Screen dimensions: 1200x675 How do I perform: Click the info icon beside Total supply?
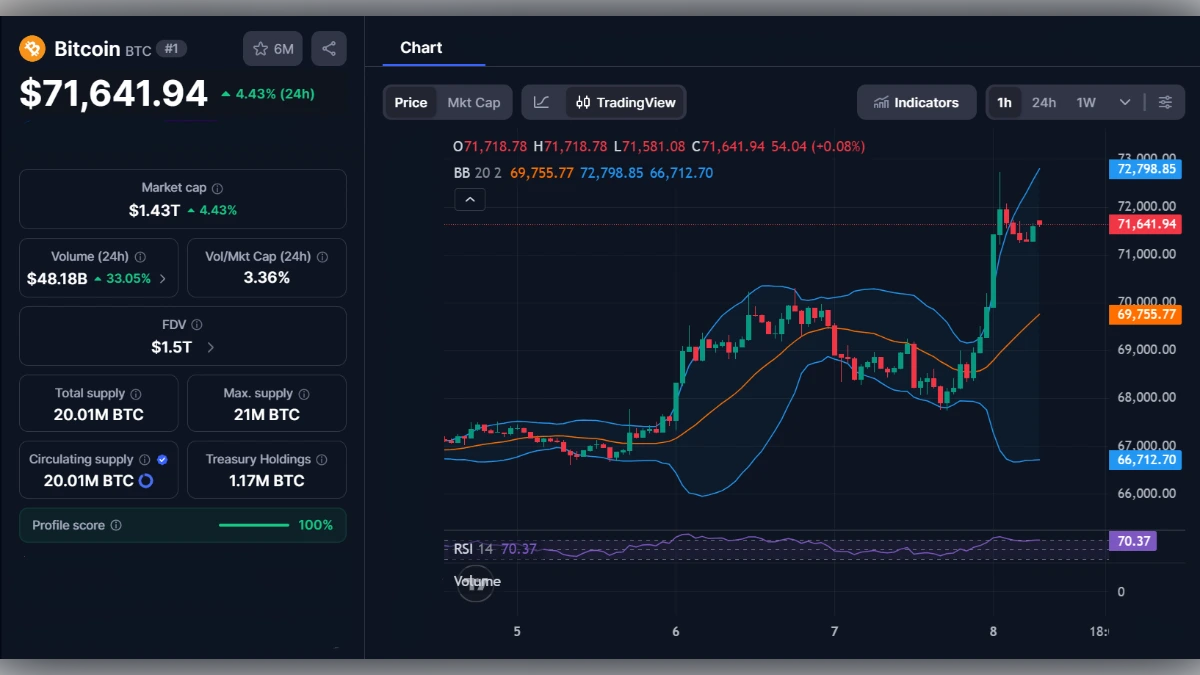[x=136, y=393]
